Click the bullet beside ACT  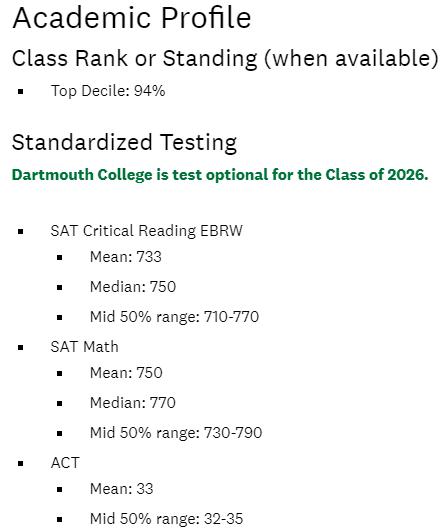21,464
